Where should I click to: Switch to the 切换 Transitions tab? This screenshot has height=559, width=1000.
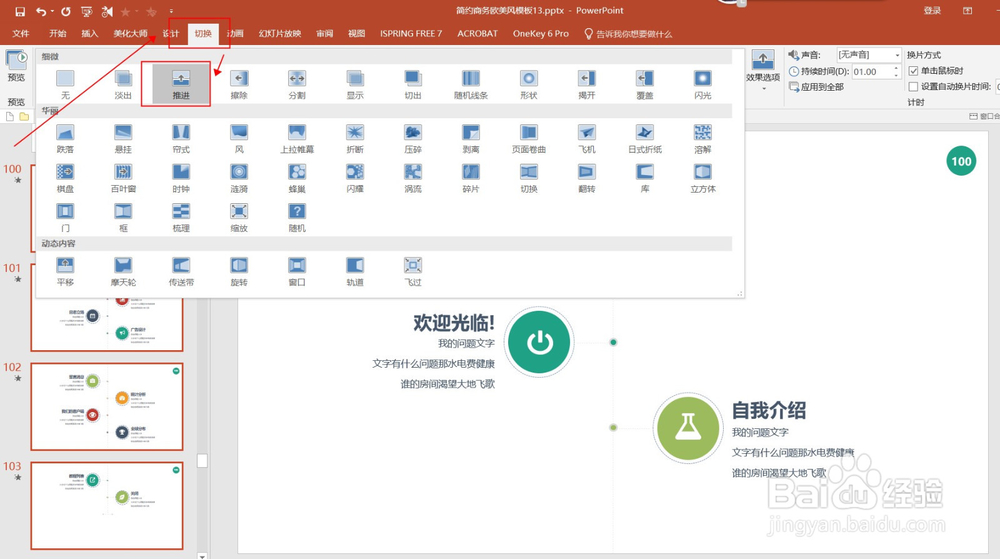(x=203, y=34)
